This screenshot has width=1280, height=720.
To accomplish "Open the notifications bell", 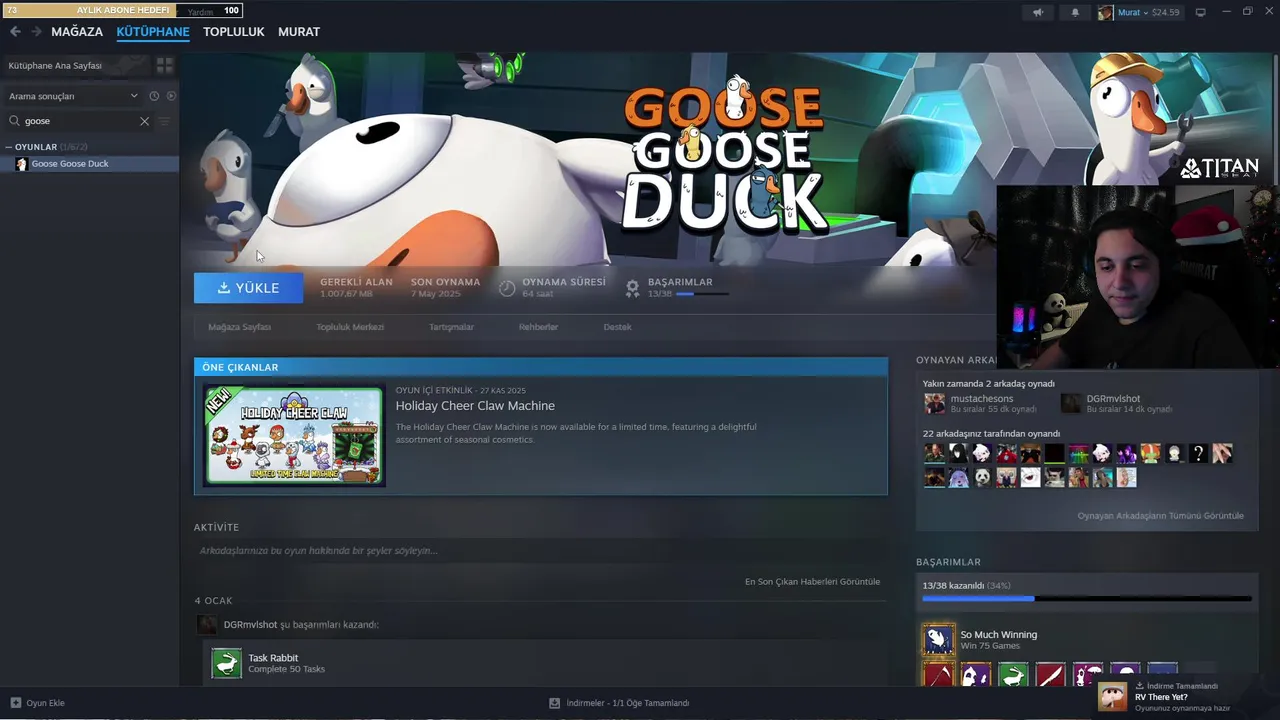I will point(1075,12).
